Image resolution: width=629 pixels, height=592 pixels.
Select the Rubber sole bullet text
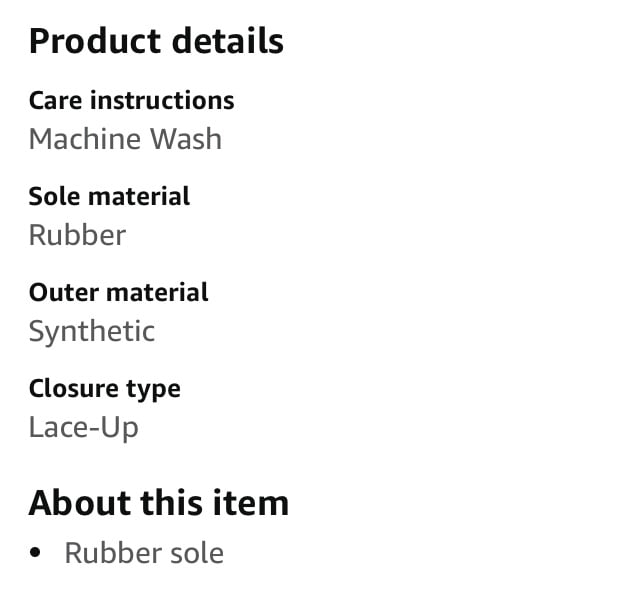click(144, 553)
